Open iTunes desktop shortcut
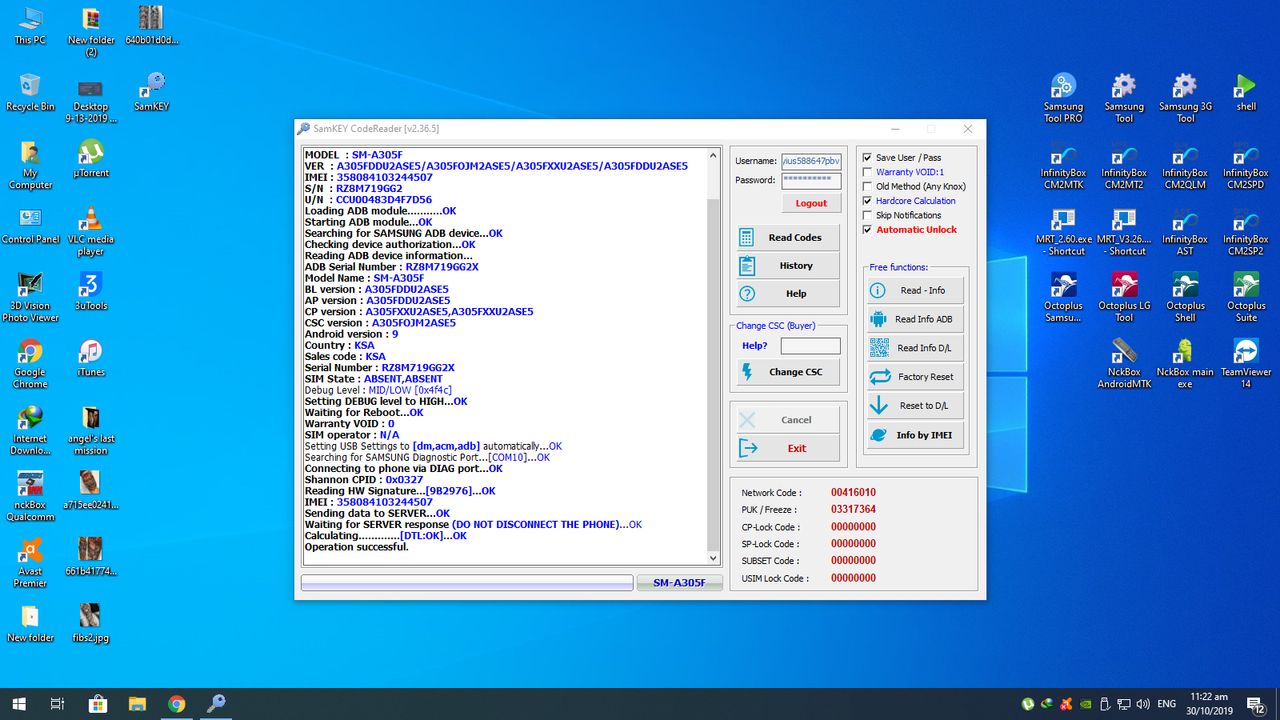Image resolution: width=1280 pixels, height=720 pixels. coord(91,358)
